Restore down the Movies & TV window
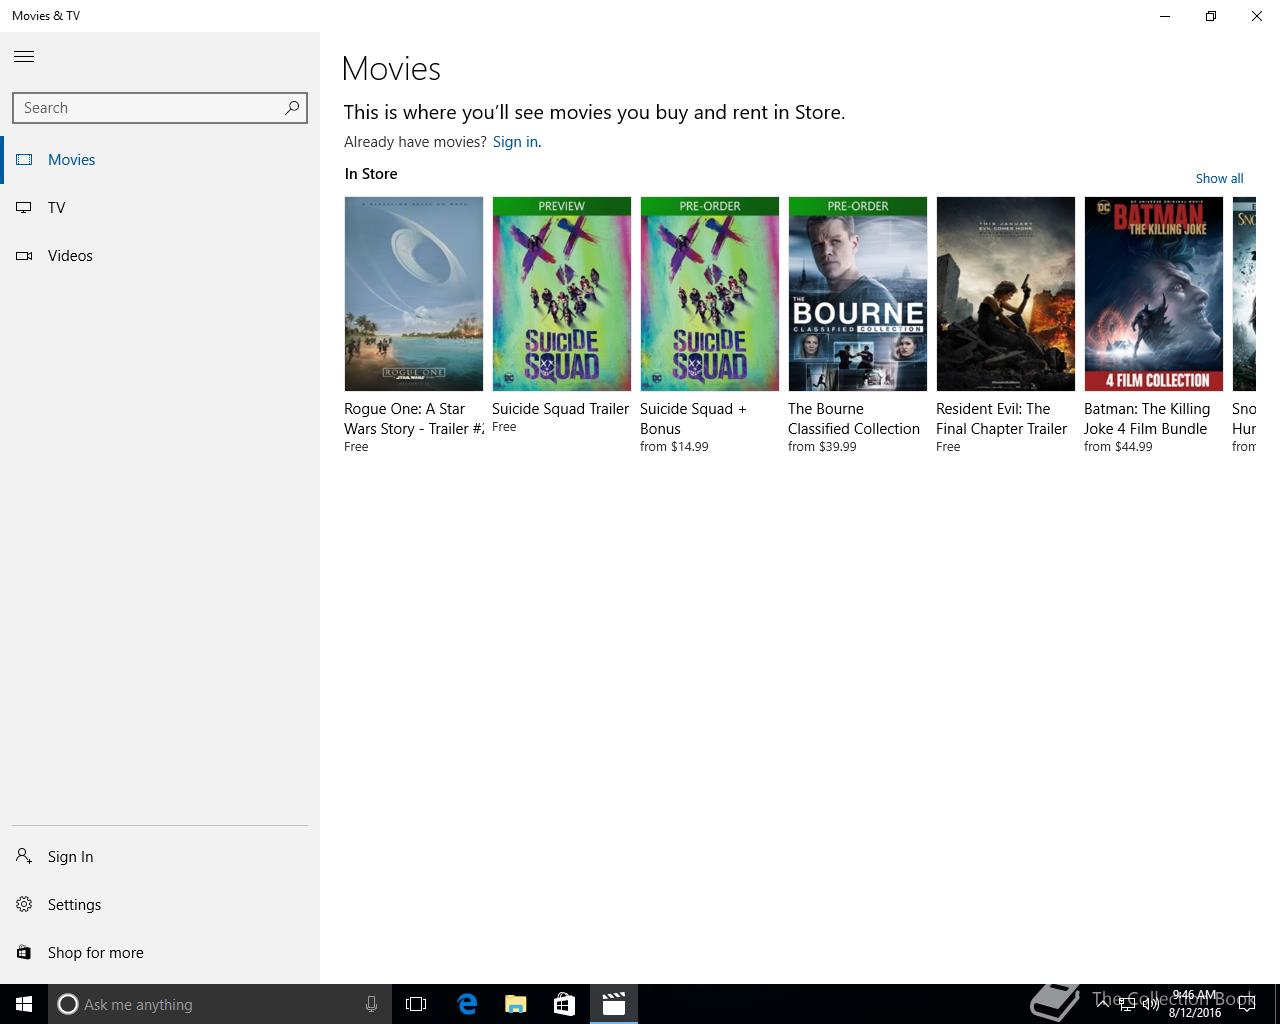This screenshot has width=1280, height=1024. 1211,16
